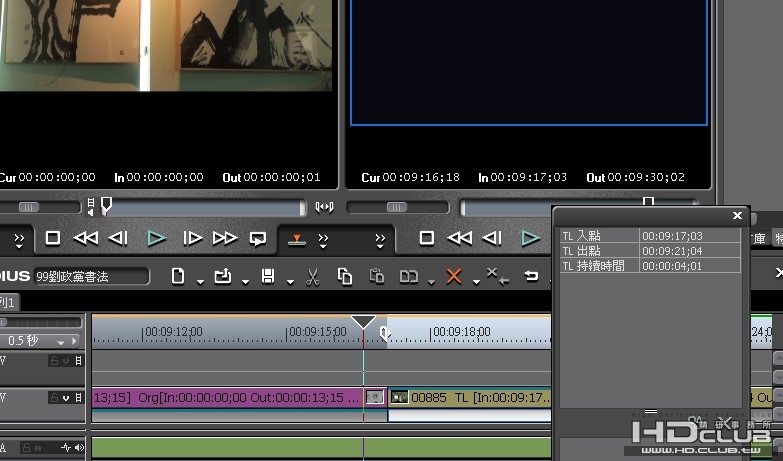Fast forward the left player
This screenshot has height=461, width=783.
coord(225,238)
